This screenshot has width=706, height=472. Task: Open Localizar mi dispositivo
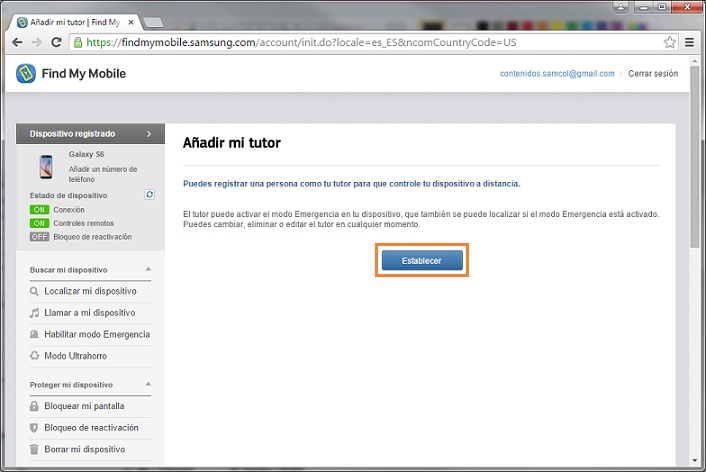coord(90,291)
